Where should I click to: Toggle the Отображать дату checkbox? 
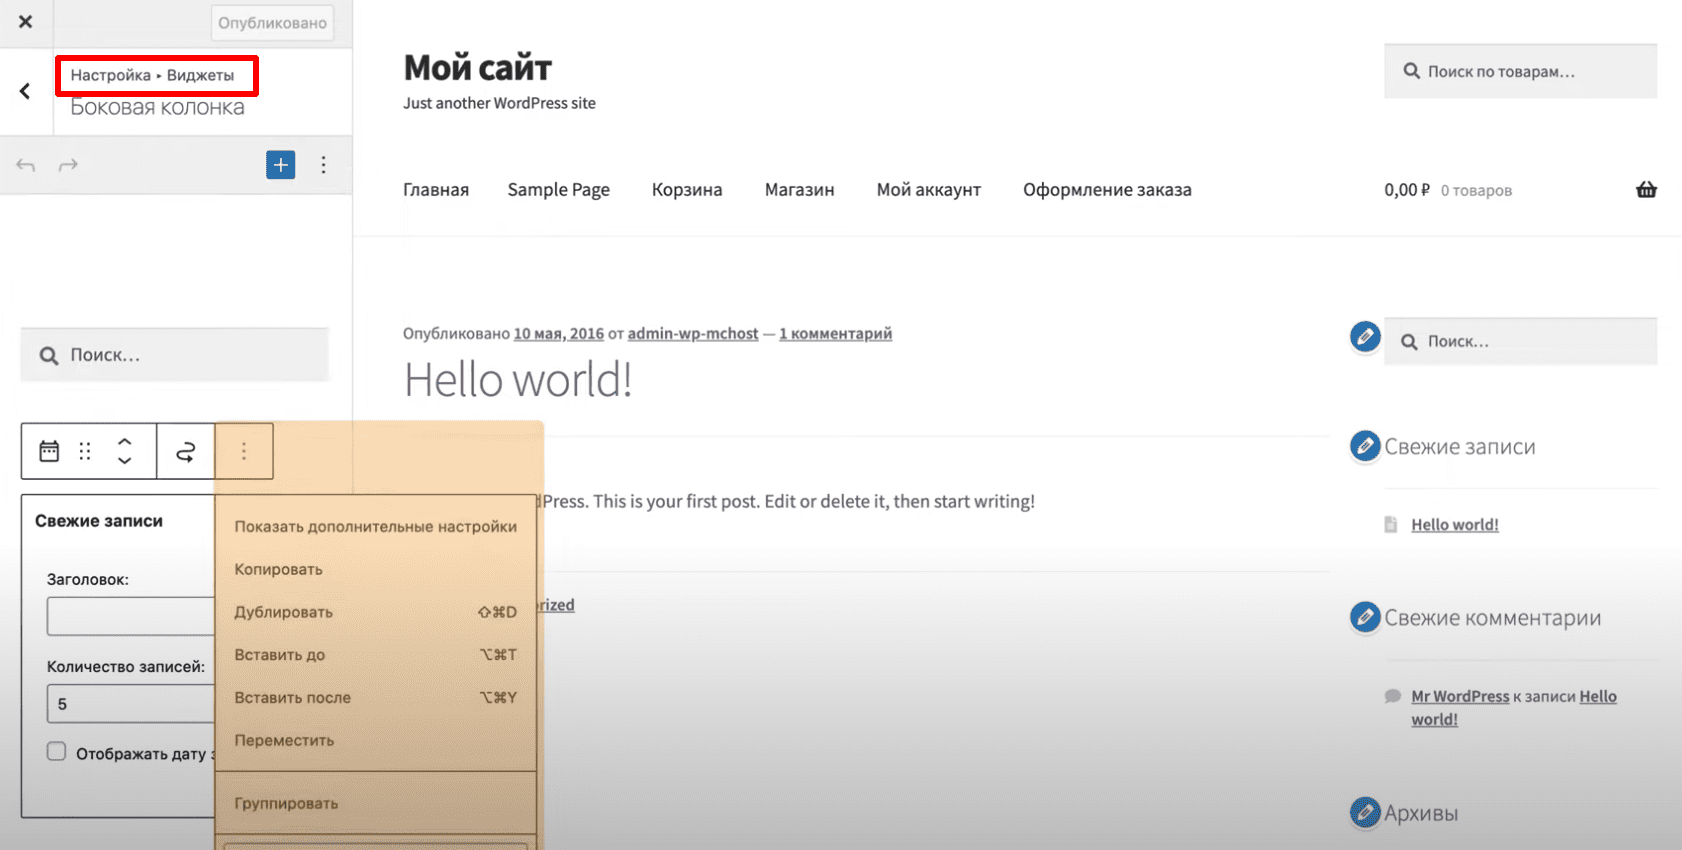coord(57,751)
